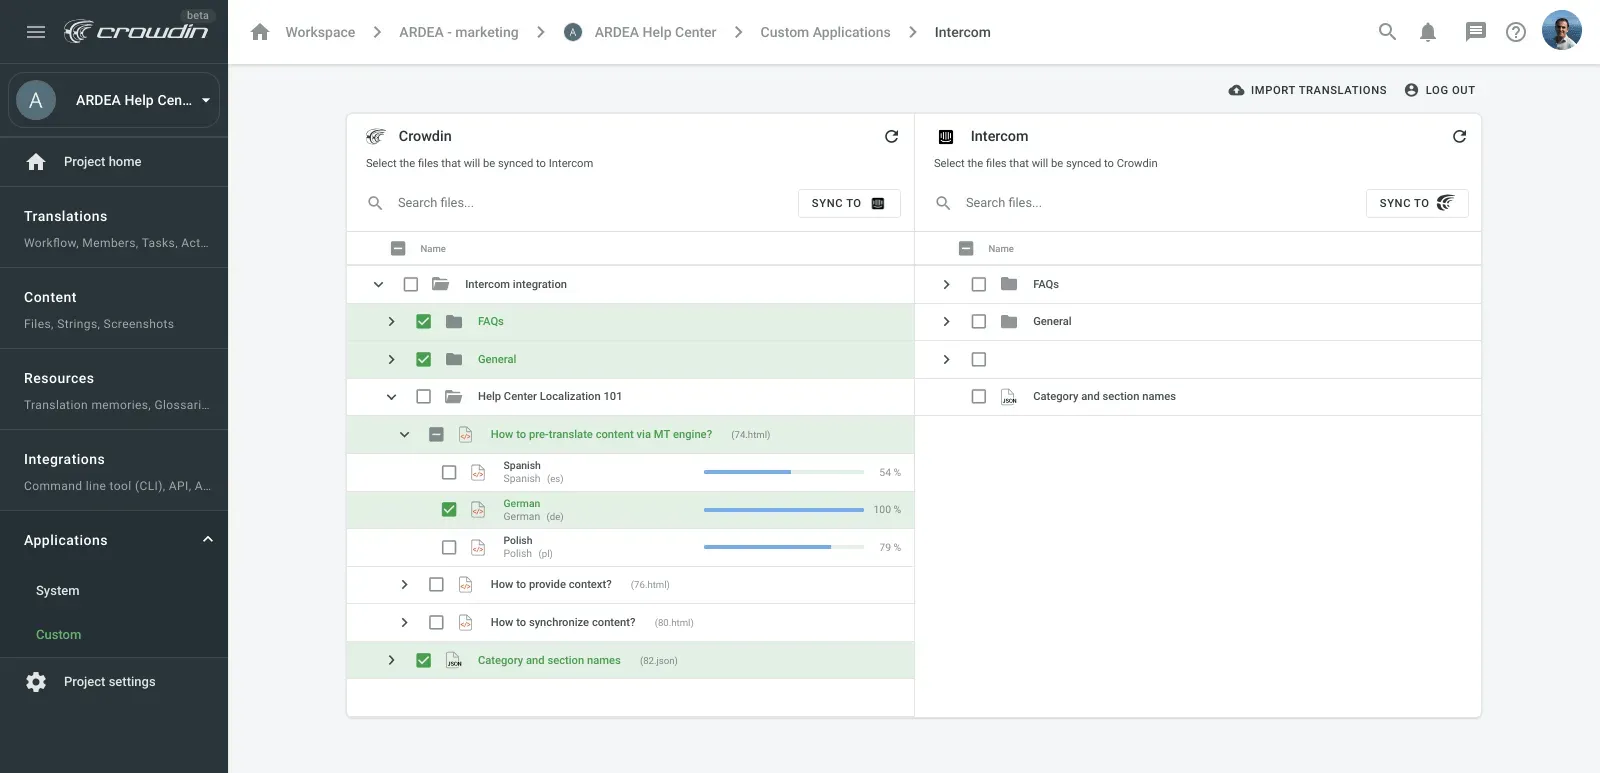1600x773 pixels.
Task: Refresh the Crowdin files panel
Action: tap(891, 136)
